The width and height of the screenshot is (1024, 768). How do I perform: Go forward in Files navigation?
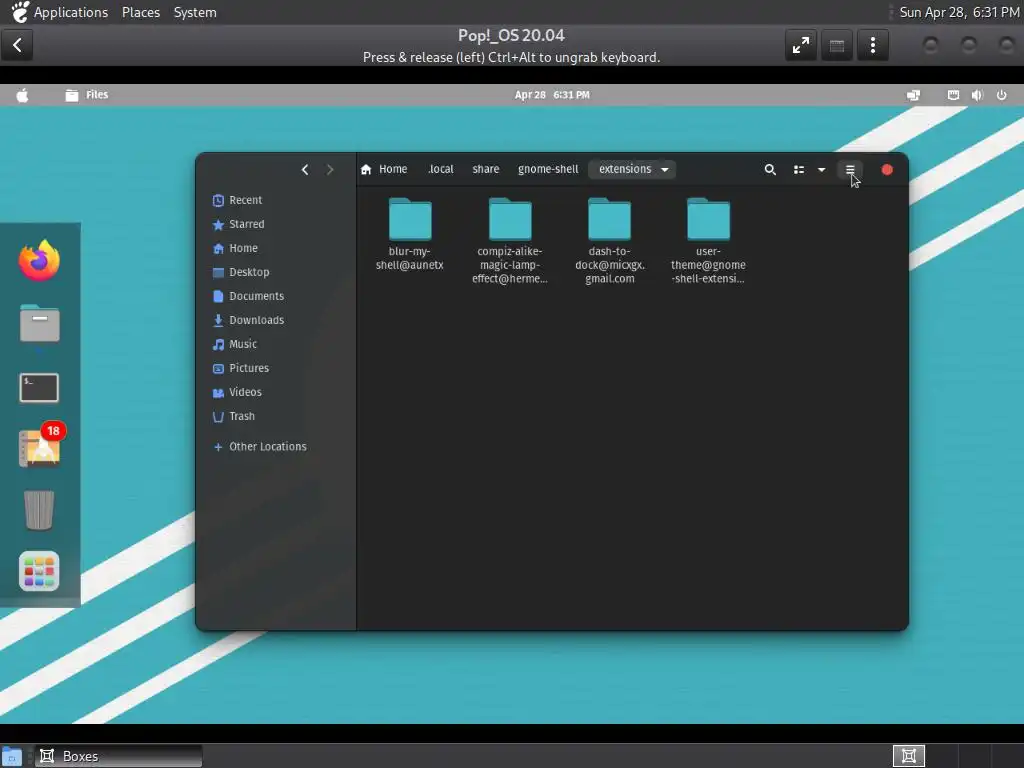coord(330,170)
